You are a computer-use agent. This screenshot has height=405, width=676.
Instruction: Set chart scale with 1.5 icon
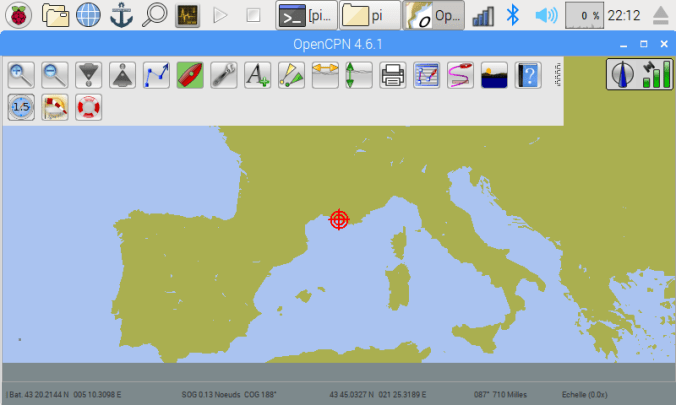(21, 107)
